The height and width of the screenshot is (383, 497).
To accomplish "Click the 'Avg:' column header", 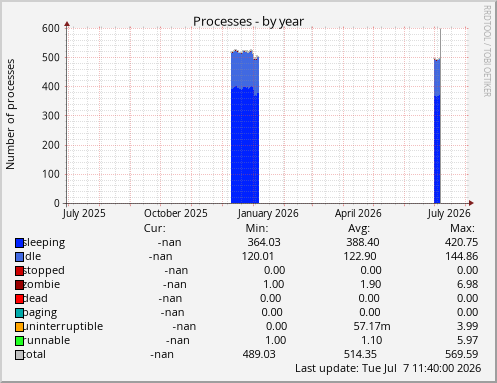I will pyautogui.click(x=359, y=228).
